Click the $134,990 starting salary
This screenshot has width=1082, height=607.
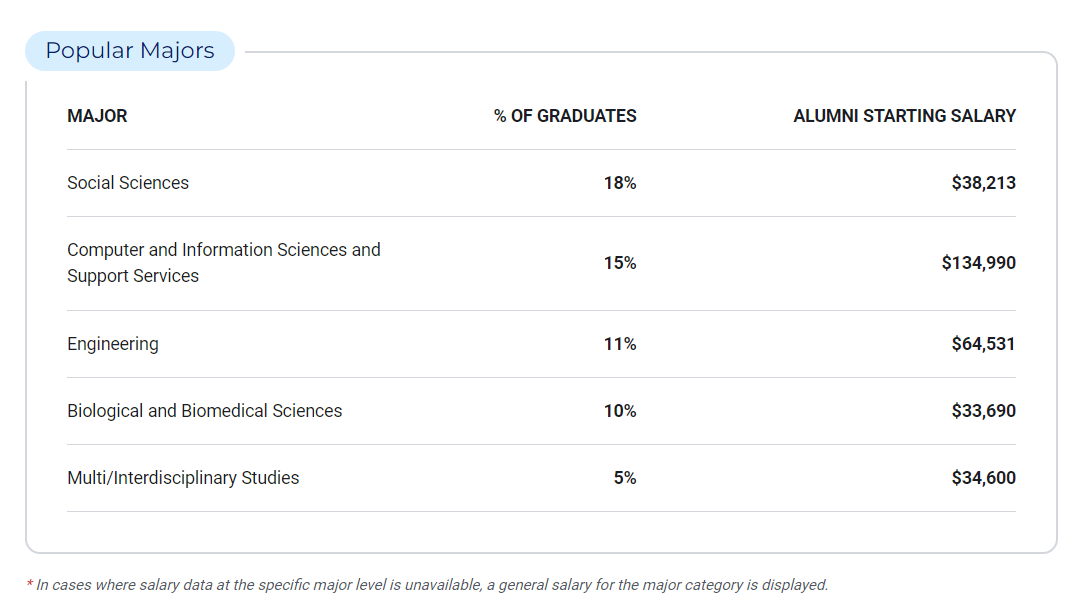pos(978,263)
